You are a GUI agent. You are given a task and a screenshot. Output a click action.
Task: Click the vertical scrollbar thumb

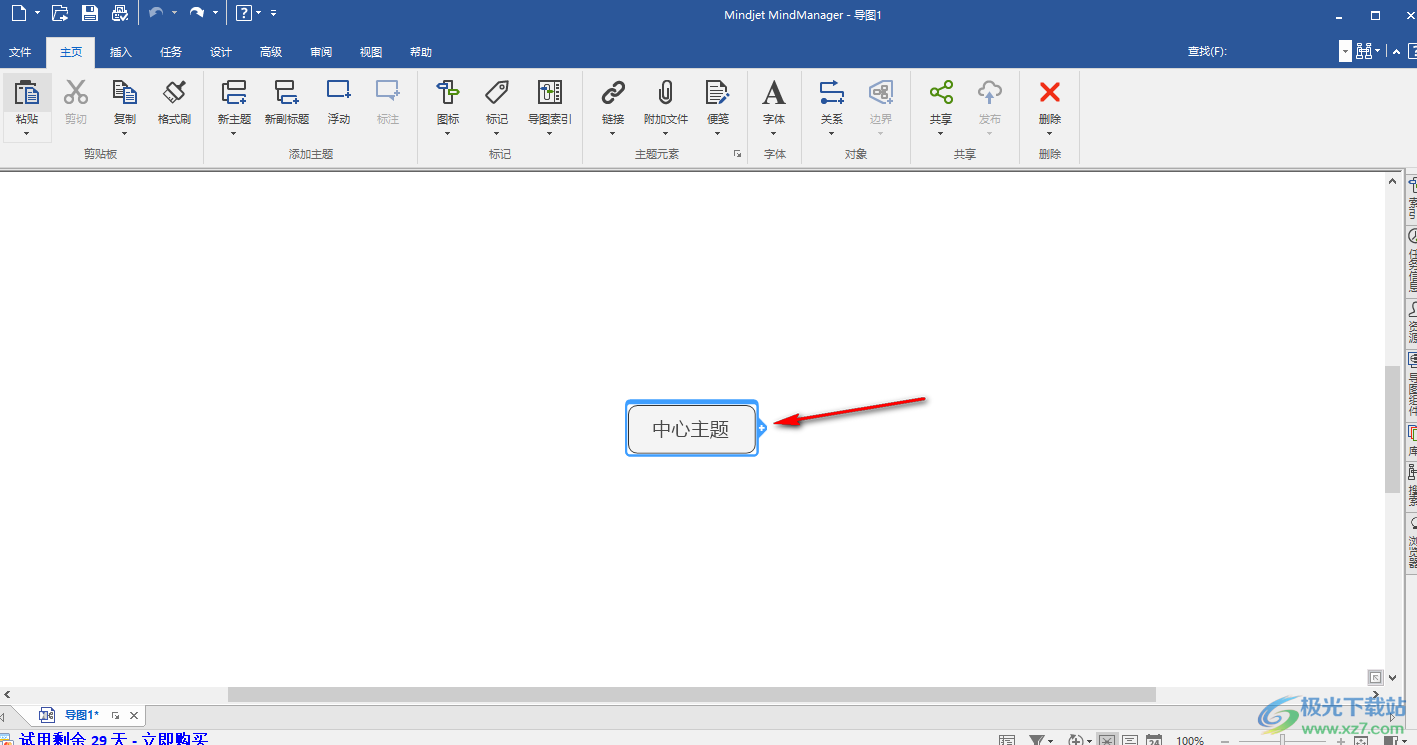click(1392, 429)
